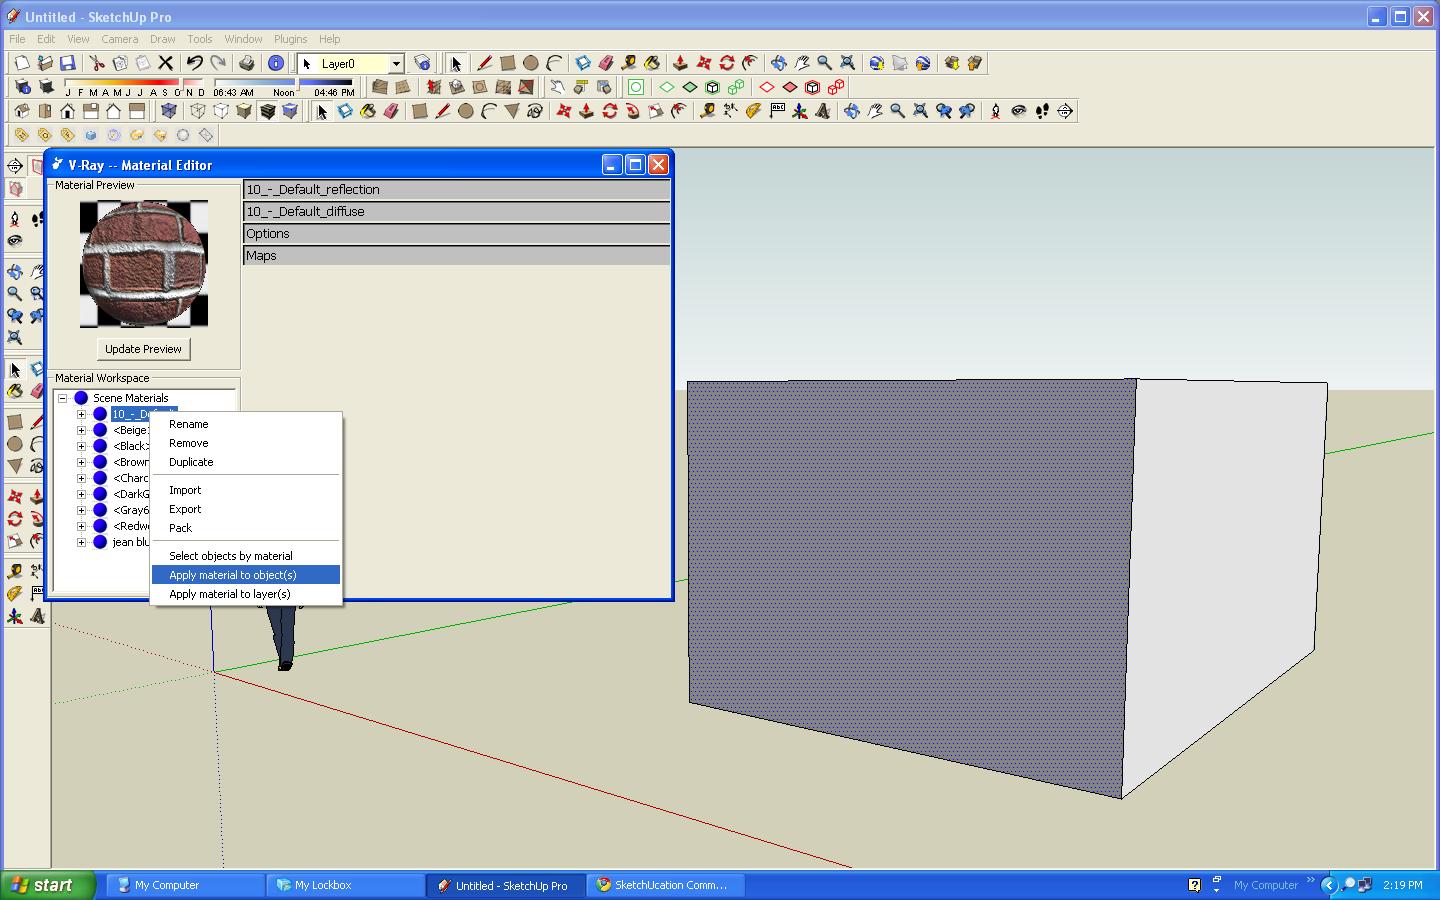
Task: Select the 3D Text tool icon
Action: coord(823,111)
